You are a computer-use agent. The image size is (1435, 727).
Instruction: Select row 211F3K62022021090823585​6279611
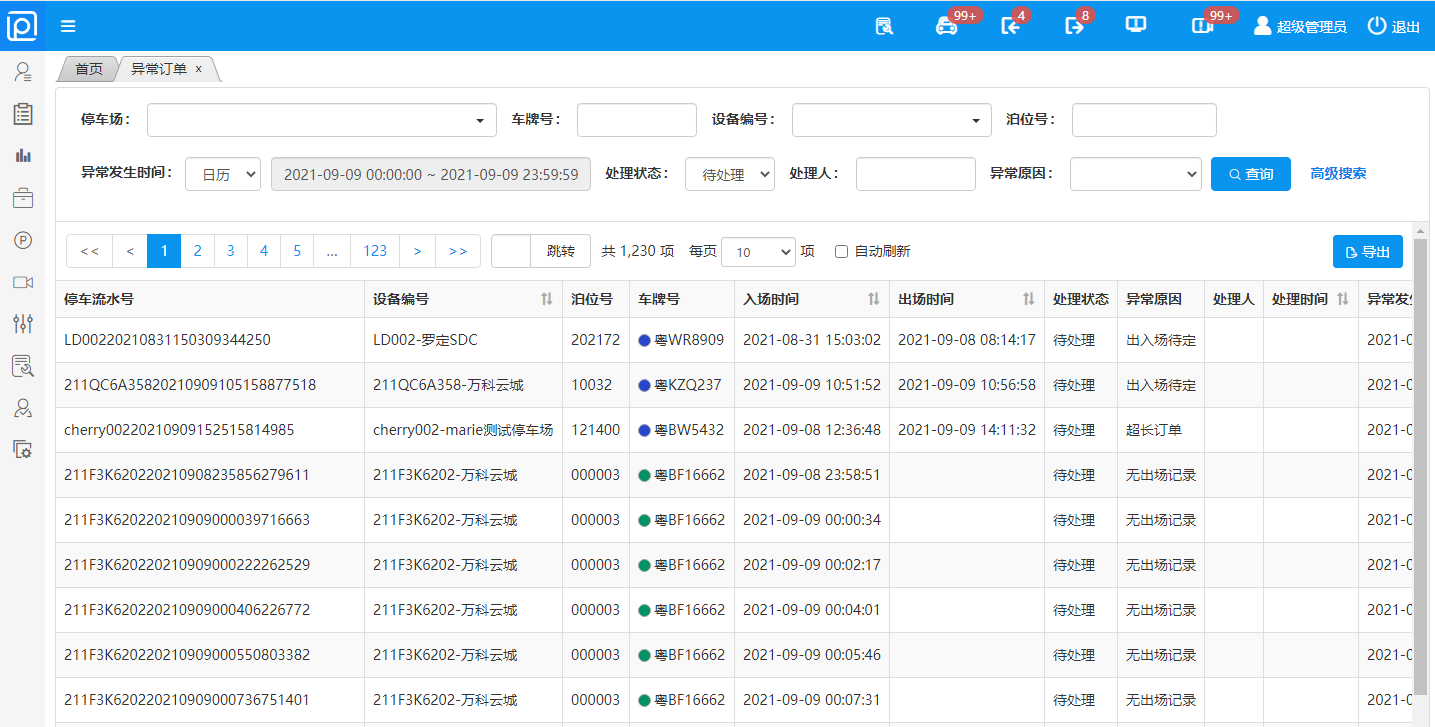coord(735,475)
